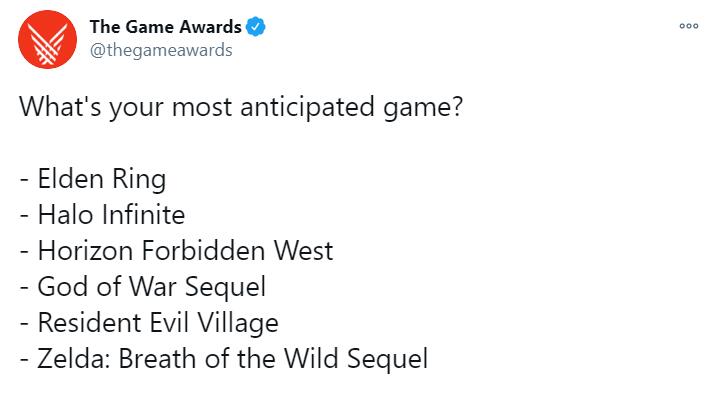This screenshot has width=716, height=403.
Task: Visit the @thegameawards handle
Action: (x=161, y=50)
